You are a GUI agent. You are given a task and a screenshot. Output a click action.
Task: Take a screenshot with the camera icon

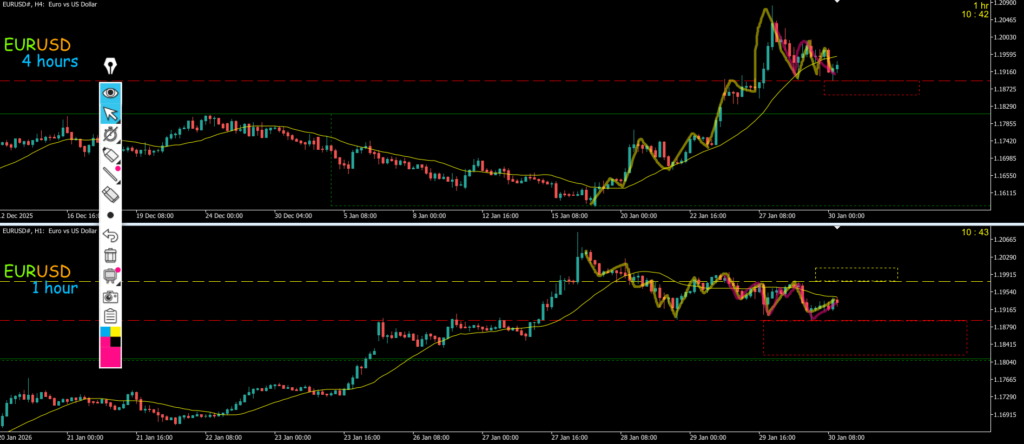pos(110,297)
